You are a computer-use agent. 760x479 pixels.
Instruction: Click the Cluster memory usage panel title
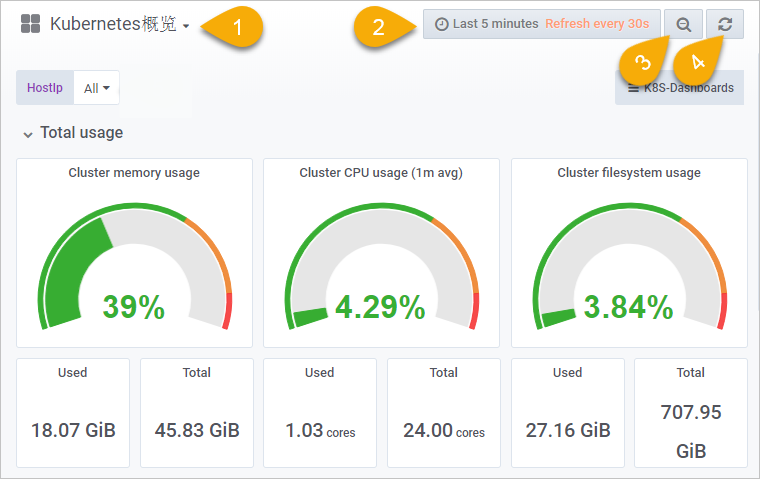(134, 173)
